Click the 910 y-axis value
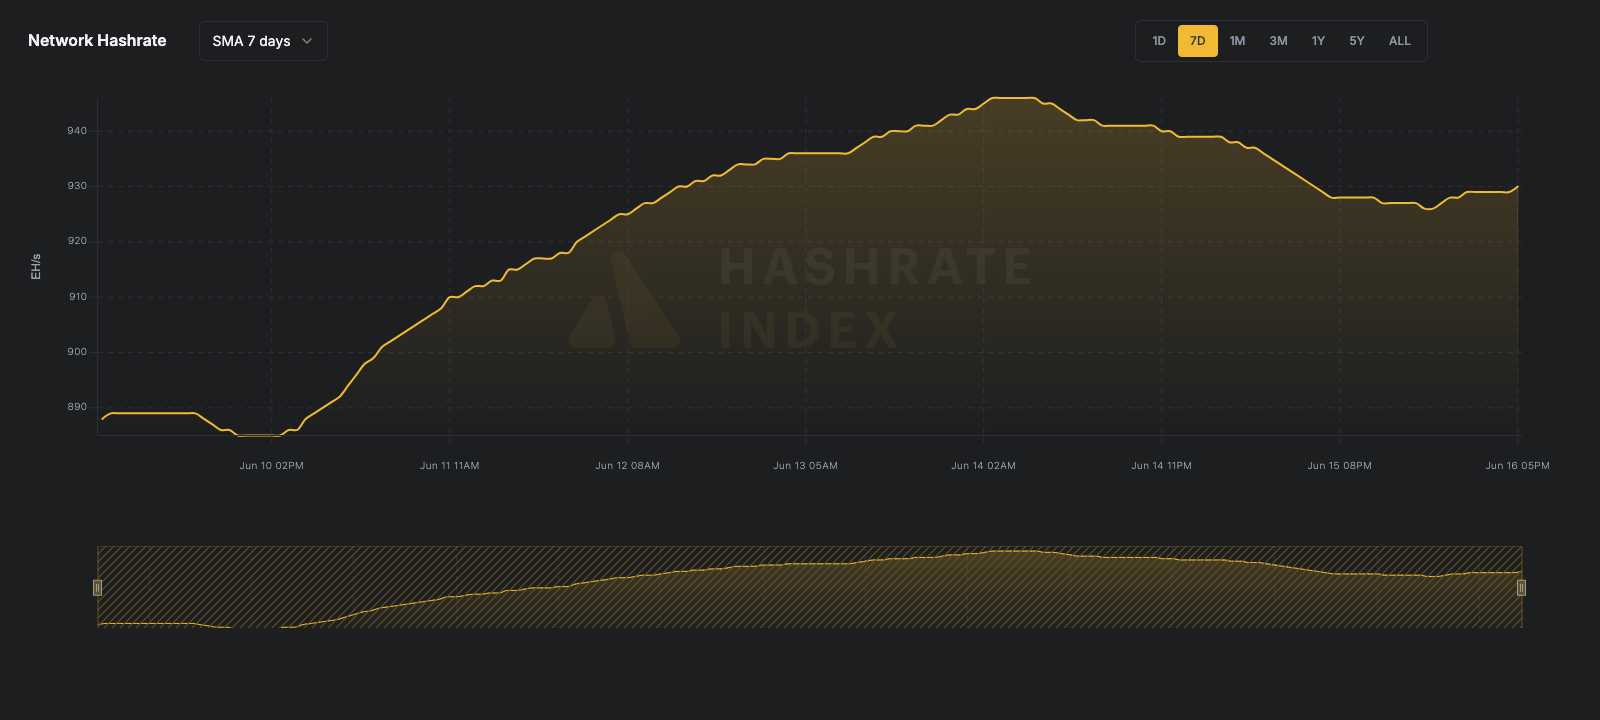The height and width of the screenshot is (720, 1600). [x=77, y=297]
